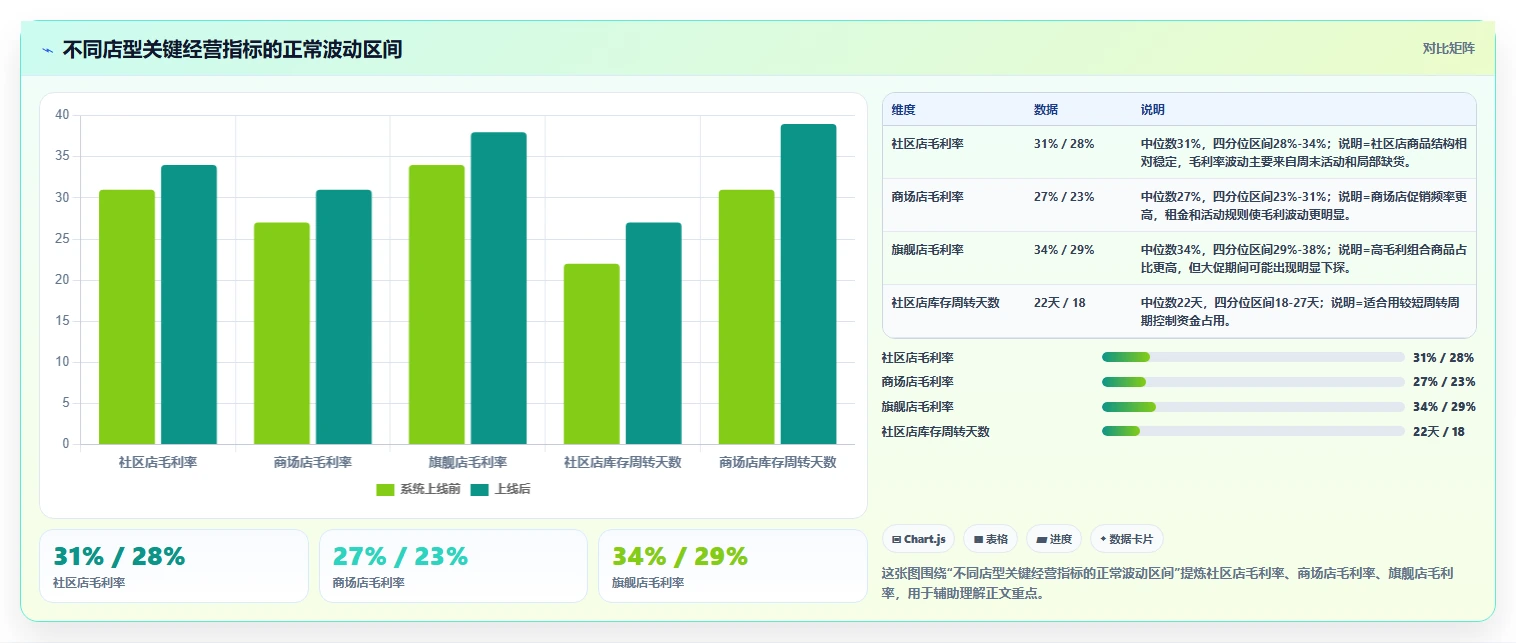The width and height of the screenshot is (1516, 643).
Task: Click the teal 商场店毛利率 bar
Action: pos(344,317)
